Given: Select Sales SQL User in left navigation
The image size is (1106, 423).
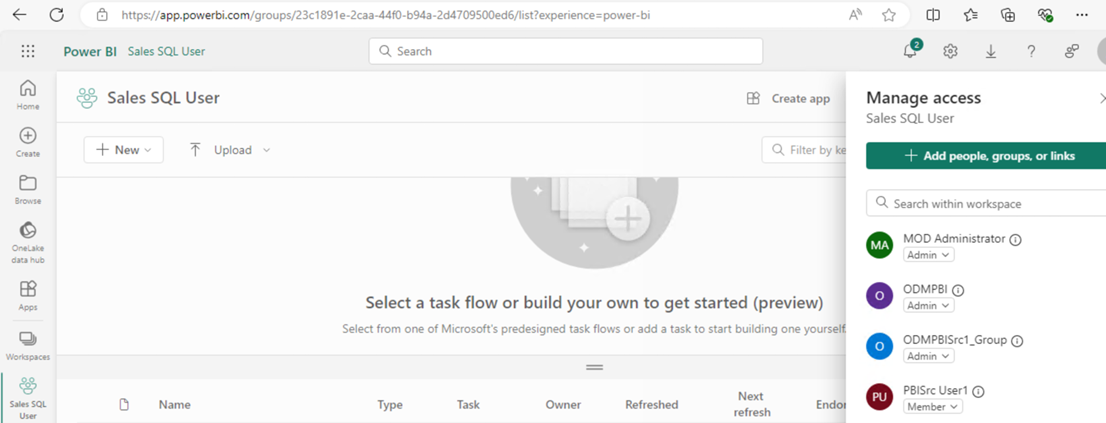Looking at the screenshot, I should pyautogui.click(x=28, y=398).
